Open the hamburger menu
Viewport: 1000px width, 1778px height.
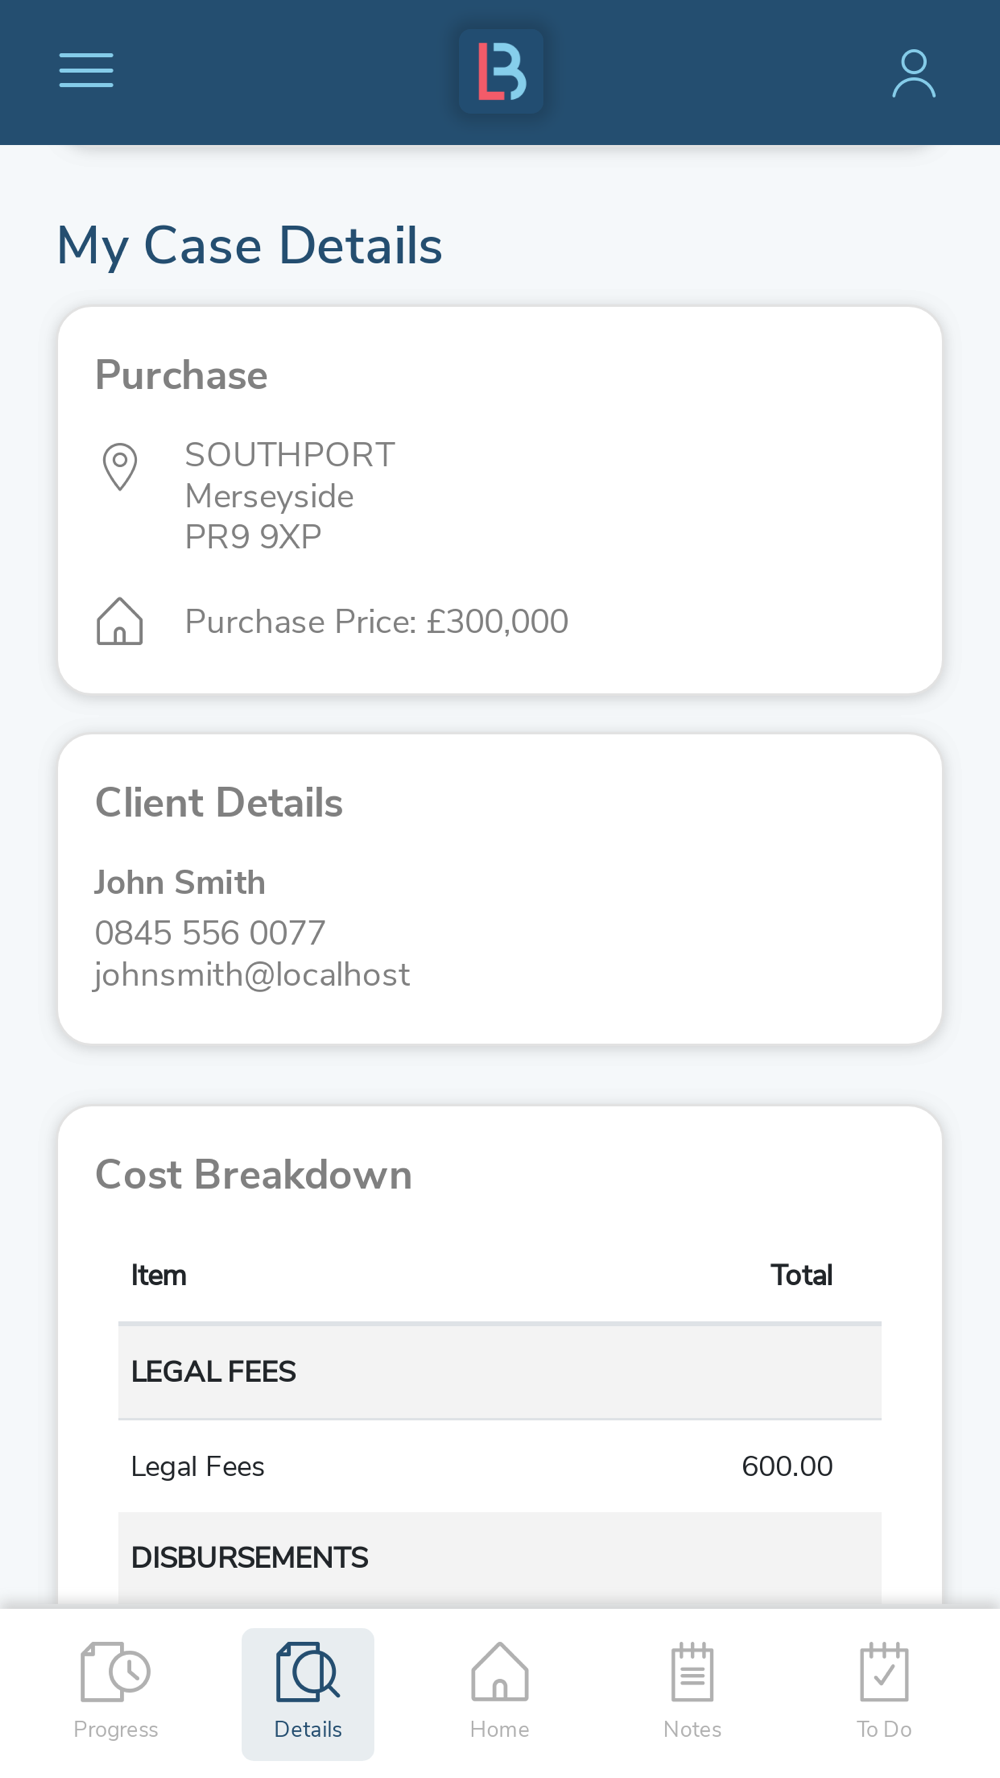point(86,71)
